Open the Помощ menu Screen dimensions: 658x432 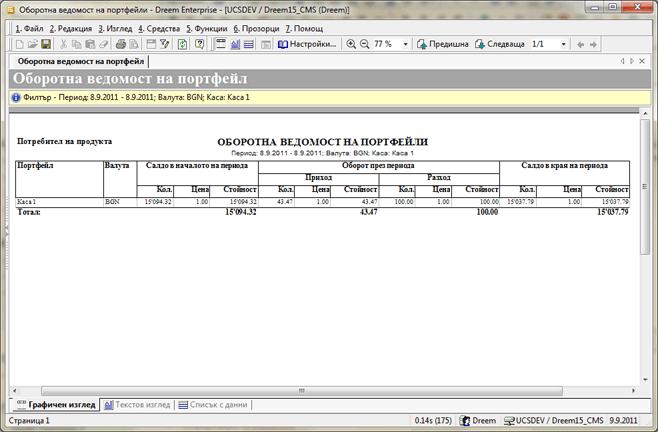pos(304,29)
